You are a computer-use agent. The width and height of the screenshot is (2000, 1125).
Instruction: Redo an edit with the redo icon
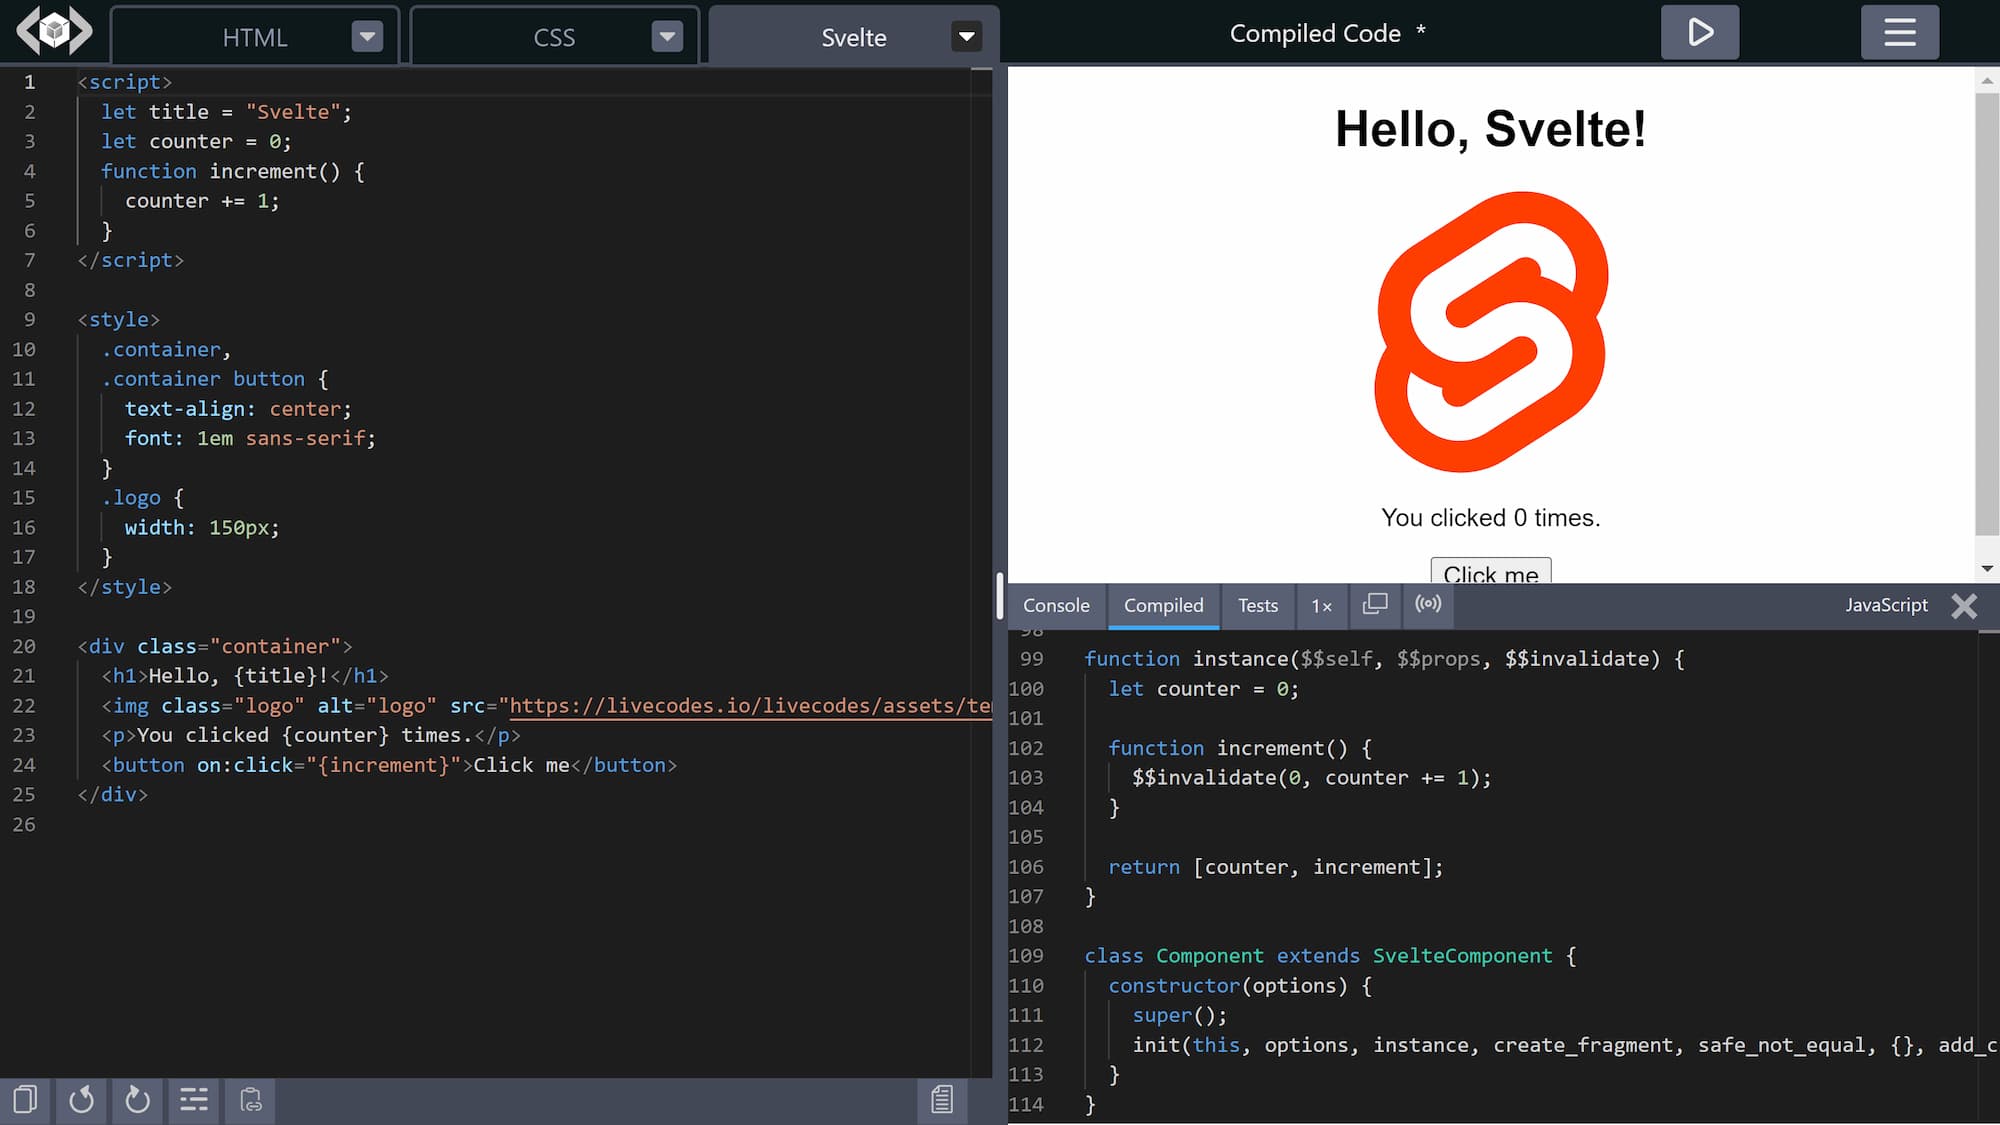tap(137, 1100)
